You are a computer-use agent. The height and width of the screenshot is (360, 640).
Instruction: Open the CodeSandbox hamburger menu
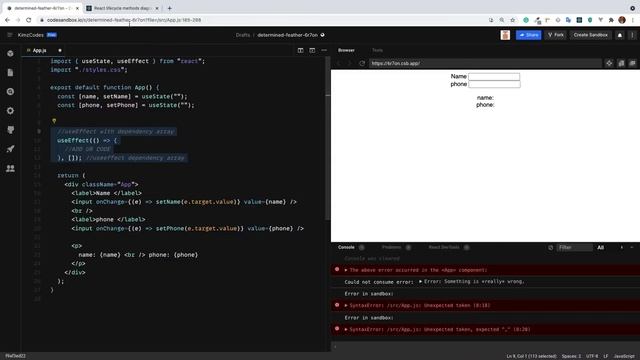pos(10,35)
